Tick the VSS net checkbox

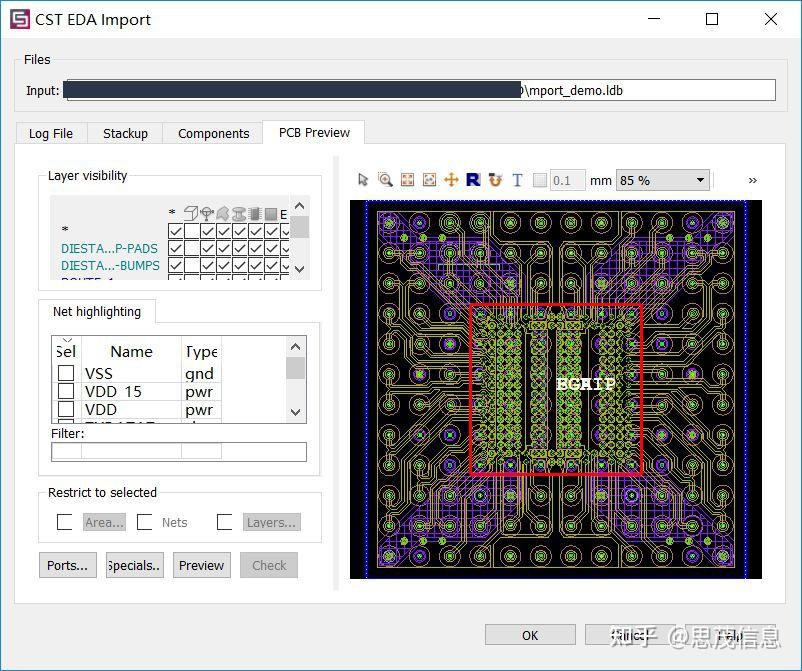click(66, 373)
